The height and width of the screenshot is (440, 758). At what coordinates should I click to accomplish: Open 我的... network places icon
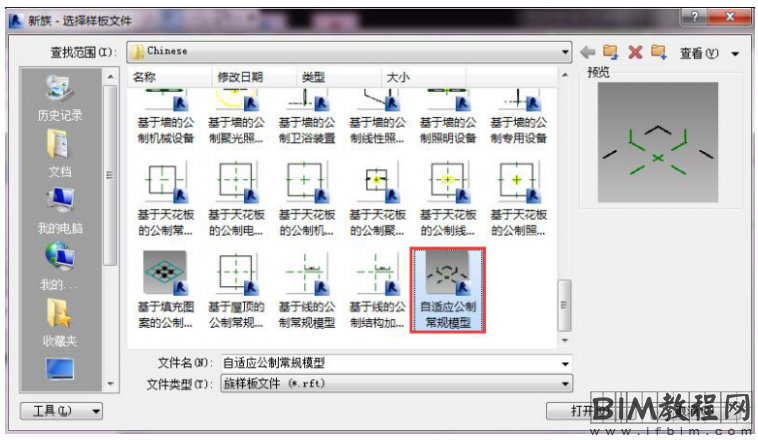[59, 267]
